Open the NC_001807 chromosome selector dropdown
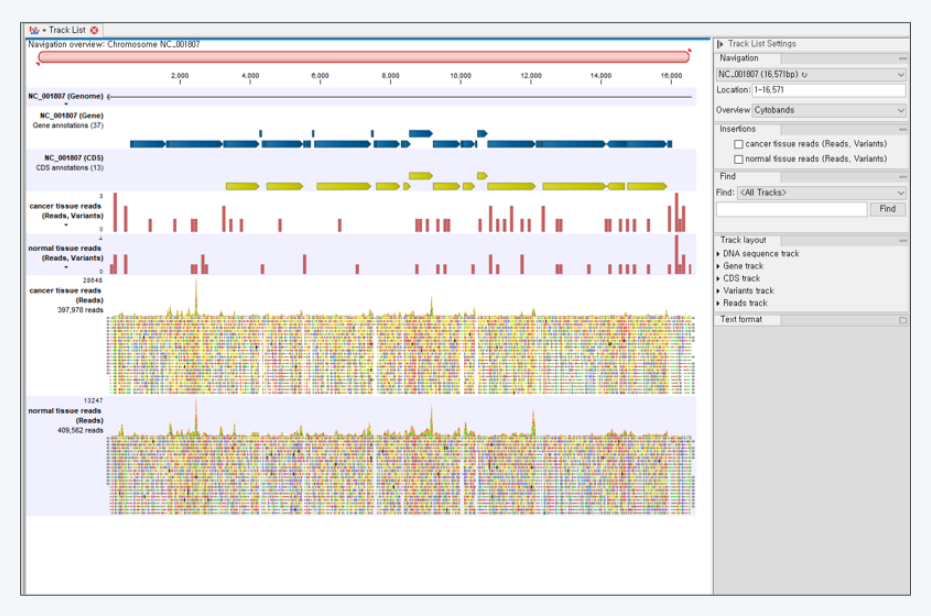The image size is (931, 616). click(901, 77)
